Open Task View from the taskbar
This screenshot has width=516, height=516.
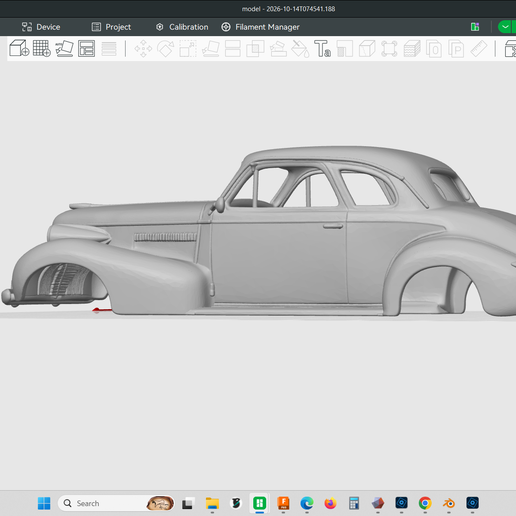(187, 503)
